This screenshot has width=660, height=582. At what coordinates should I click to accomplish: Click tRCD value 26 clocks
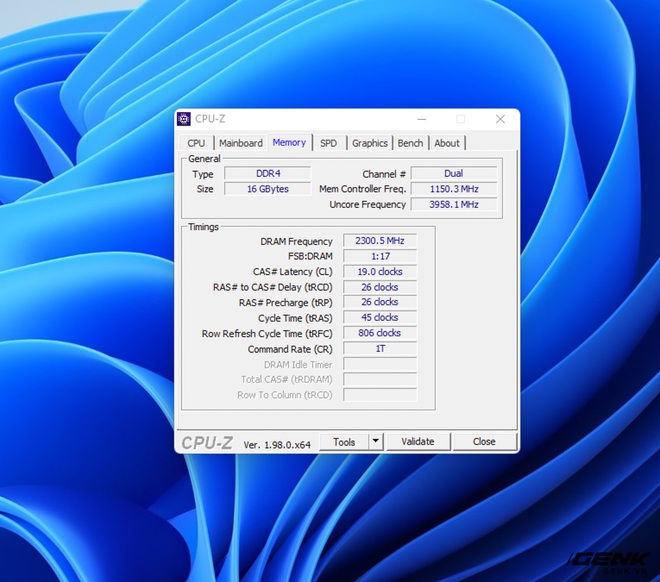tap(380, 287)
